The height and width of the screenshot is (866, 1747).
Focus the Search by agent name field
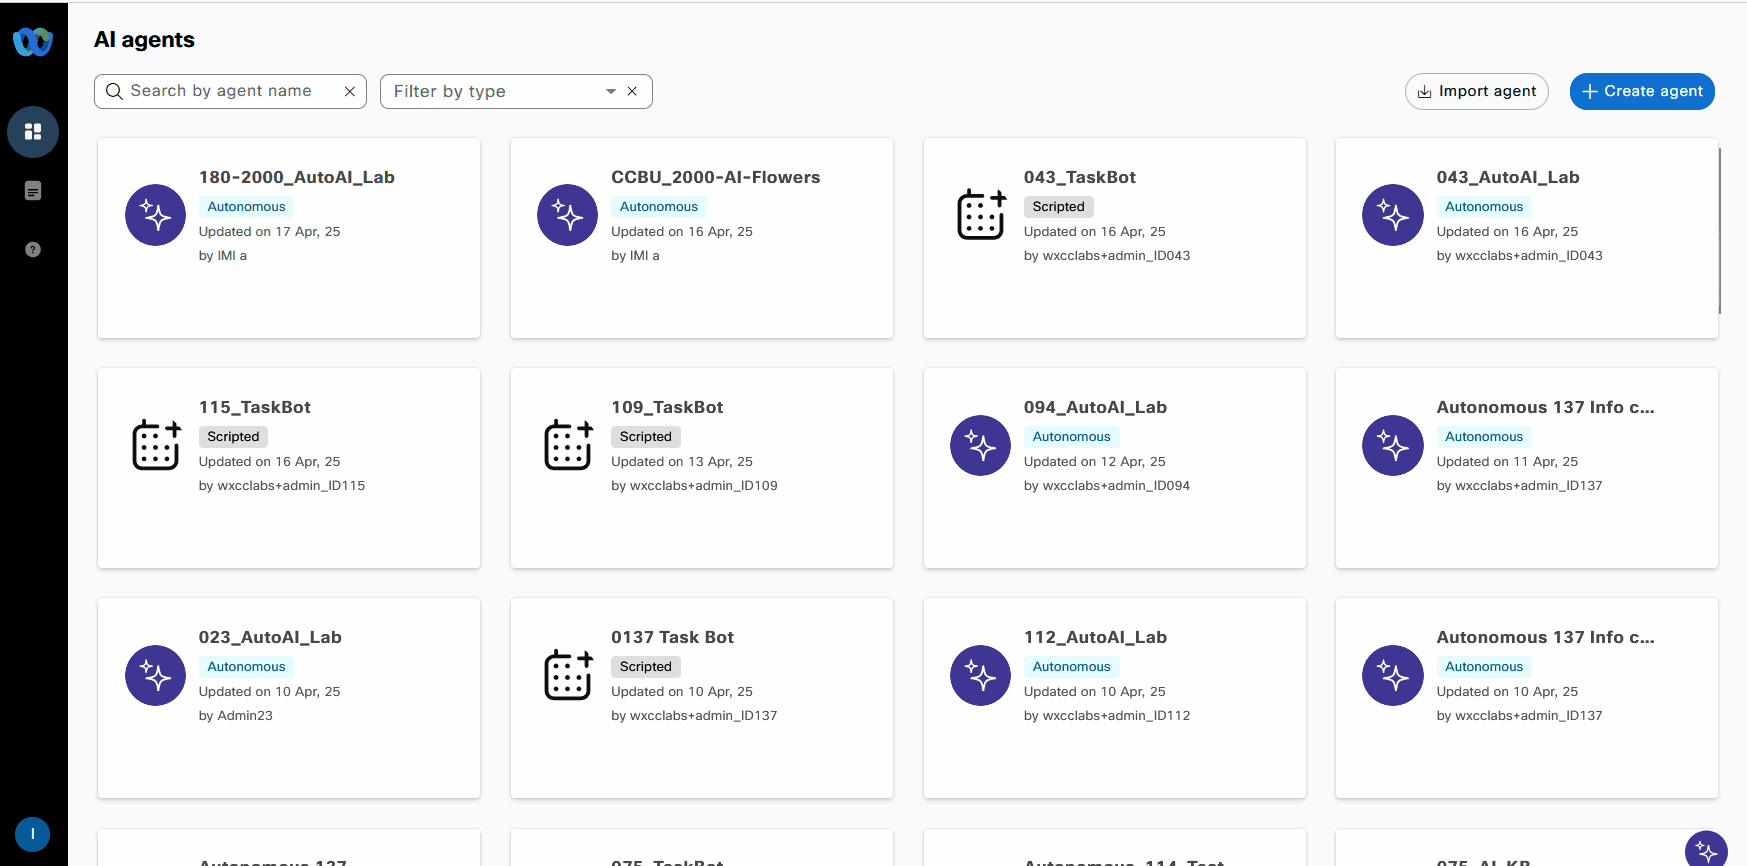[222, 92]
